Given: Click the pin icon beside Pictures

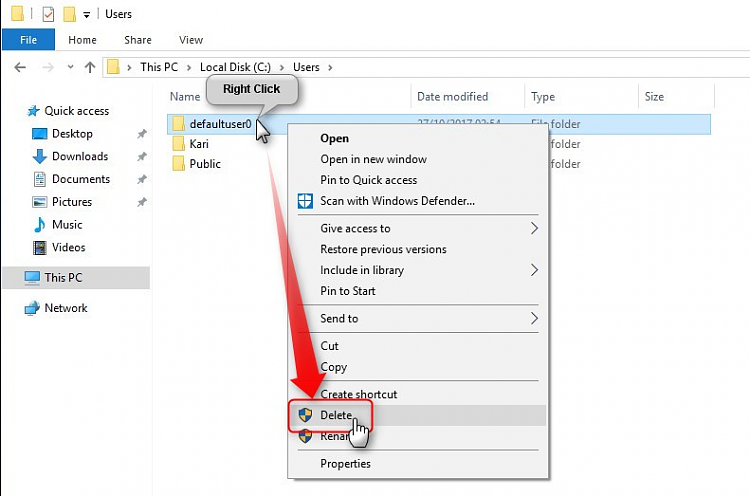Looking at the screenshot, I should click(142, 202).
